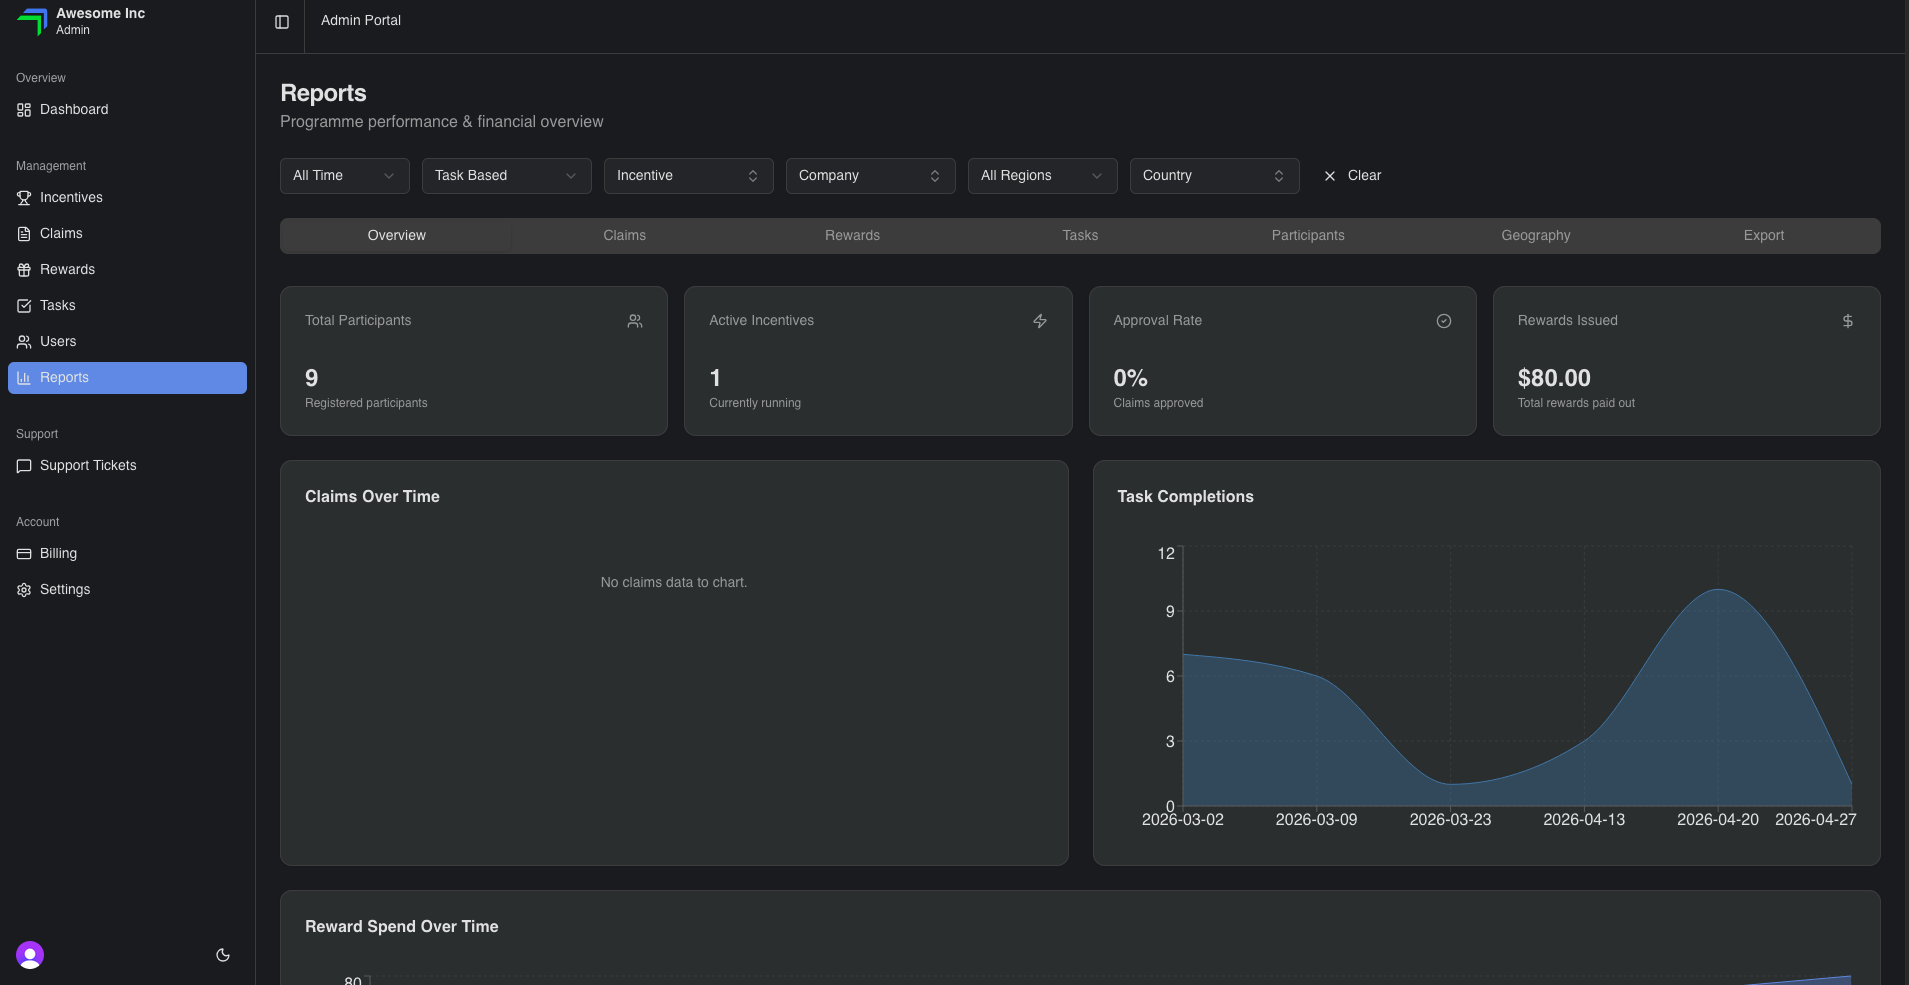Image resolution: width=1909 pixels, height=985 pixels.
Task: Select the Overview tab
Action: [x=397, y=236]
